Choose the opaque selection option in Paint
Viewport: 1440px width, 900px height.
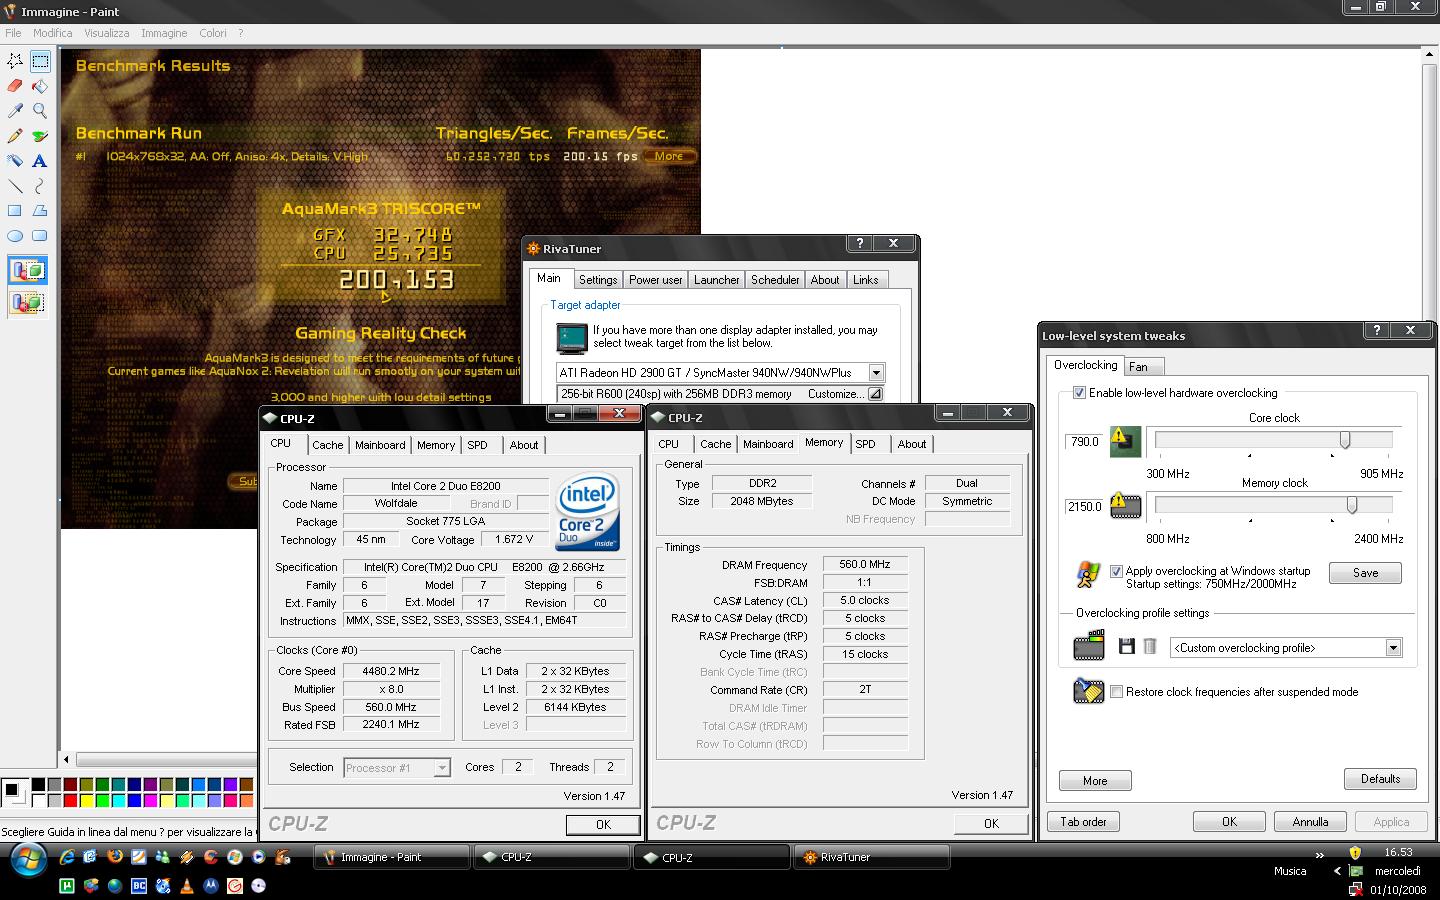(x=28, y=270)
